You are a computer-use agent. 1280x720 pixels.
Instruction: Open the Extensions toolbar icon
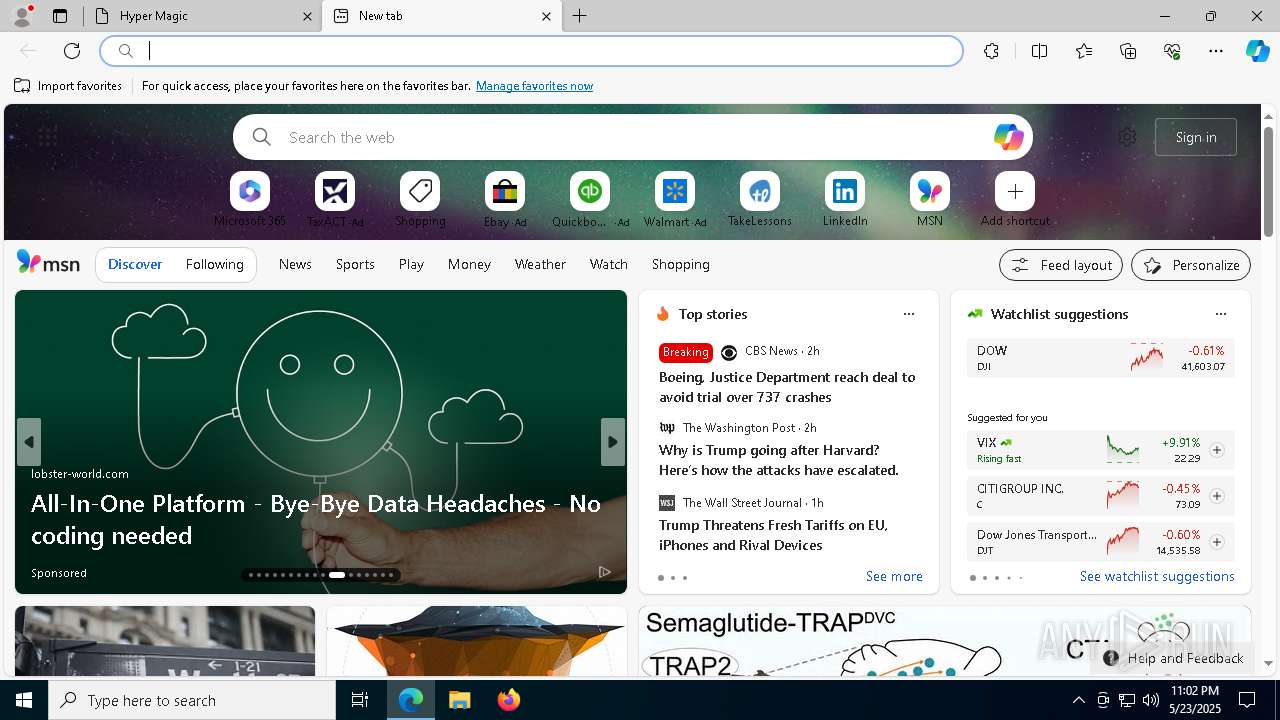991,51
